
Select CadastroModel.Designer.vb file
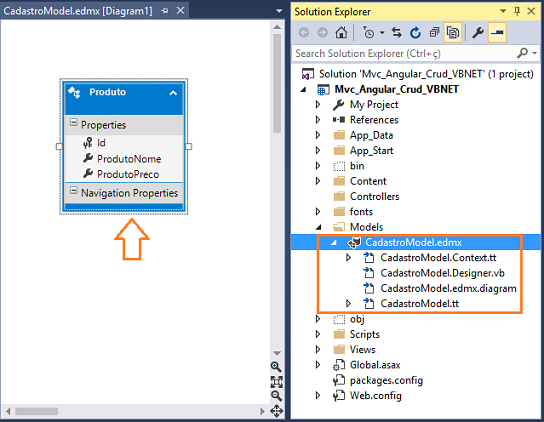click(442, 273)
